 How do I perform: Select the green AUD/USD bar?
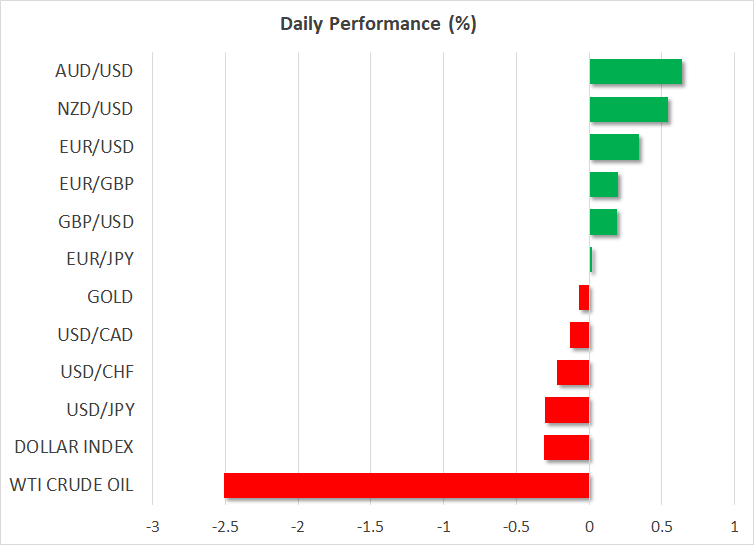635,72
